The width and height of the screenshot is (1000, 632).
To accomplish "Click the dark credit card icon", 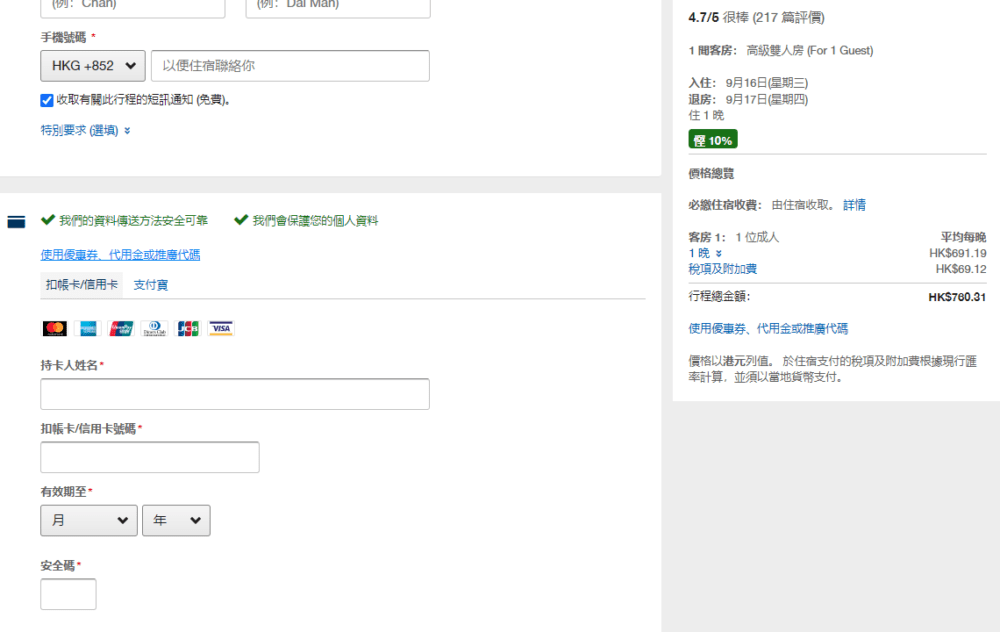I will click(15, 221).
